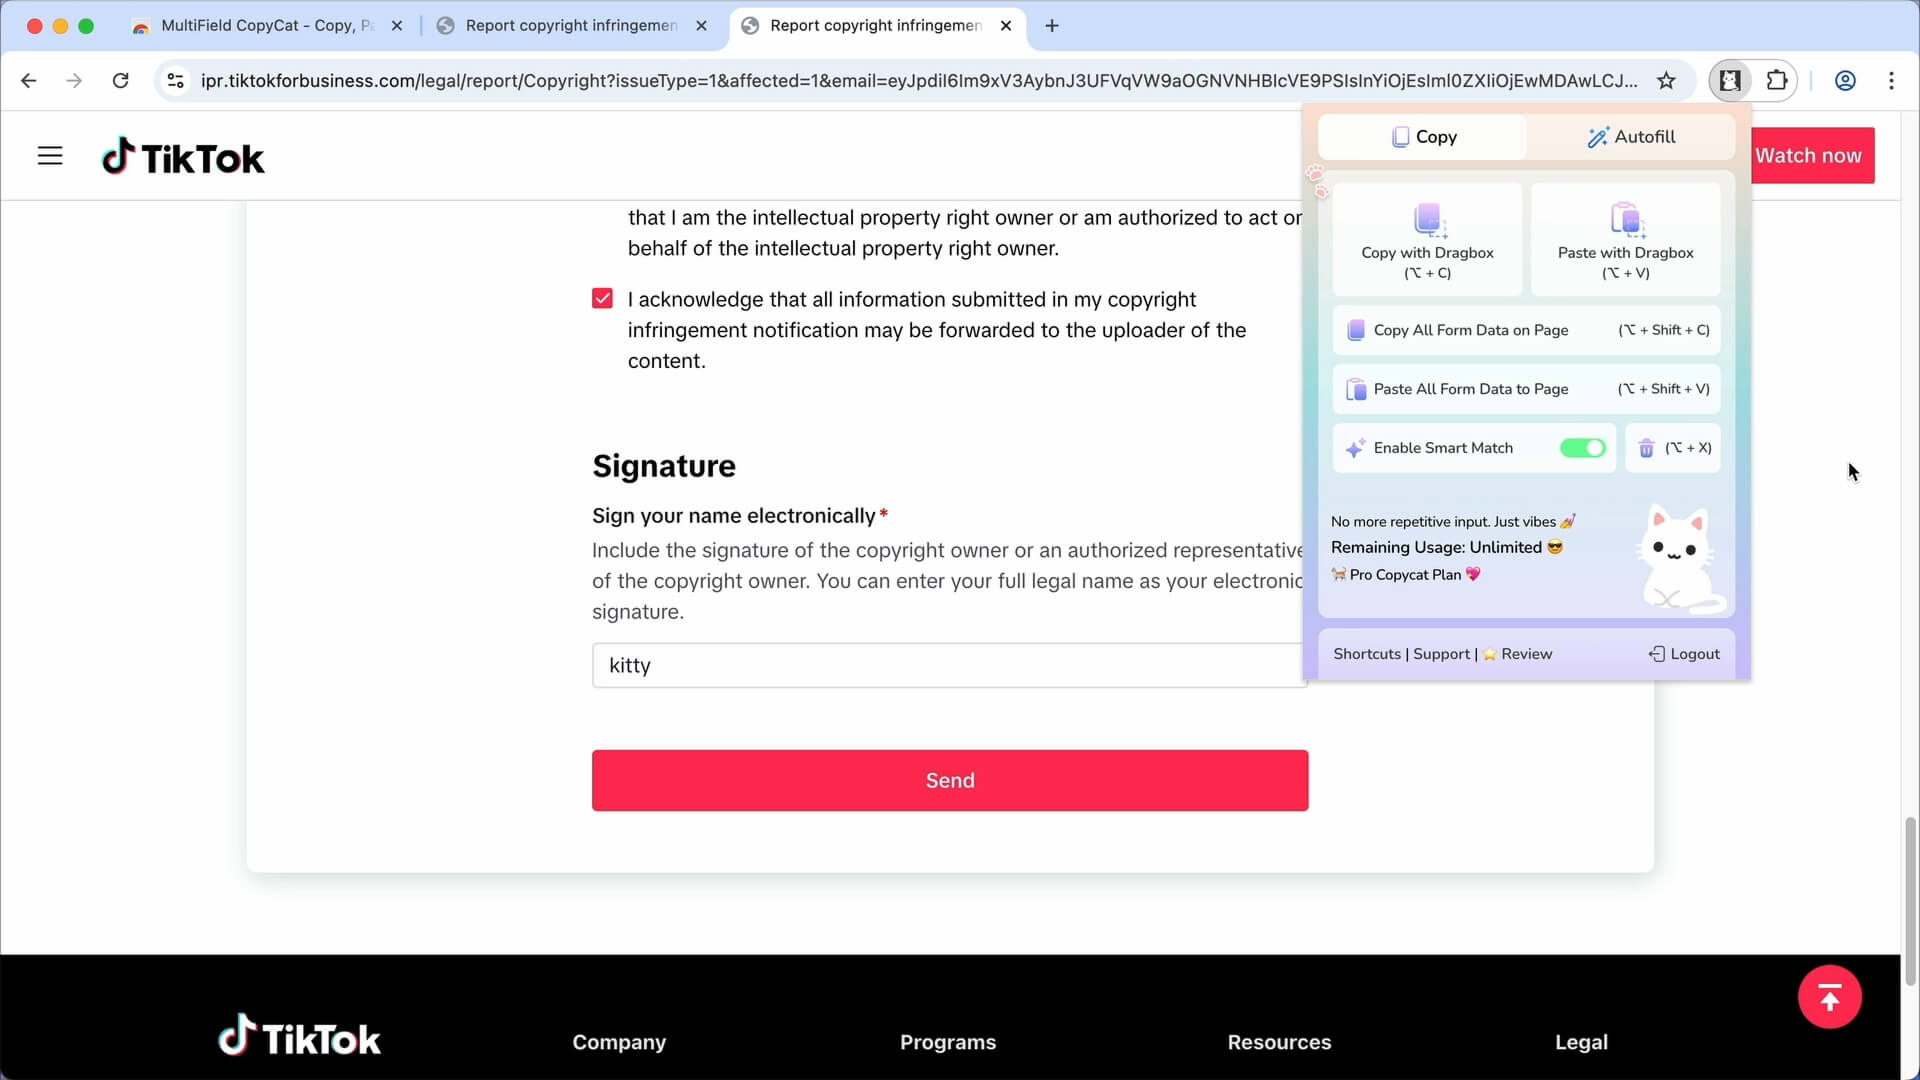Open the site information icon in address bar
1920x1080 pixels.
tap(175, 80)
